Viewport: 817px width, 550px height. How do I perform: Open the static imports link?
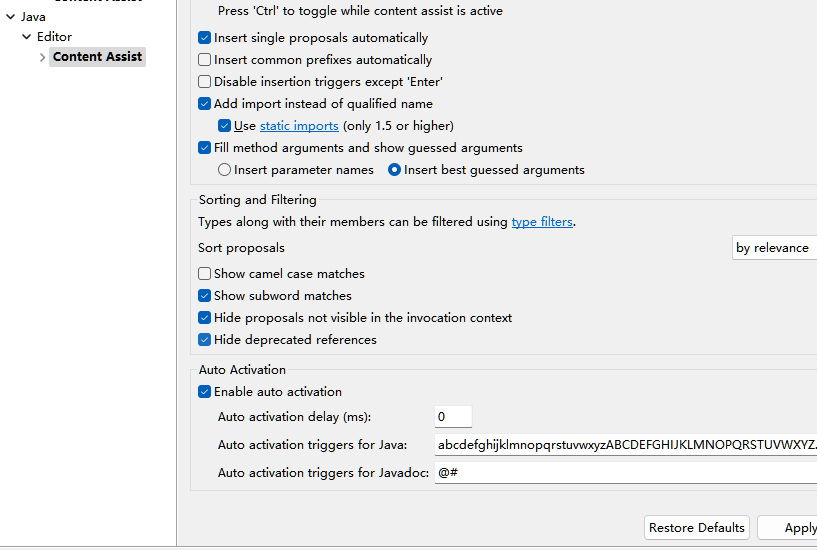(x=299, y=126)
